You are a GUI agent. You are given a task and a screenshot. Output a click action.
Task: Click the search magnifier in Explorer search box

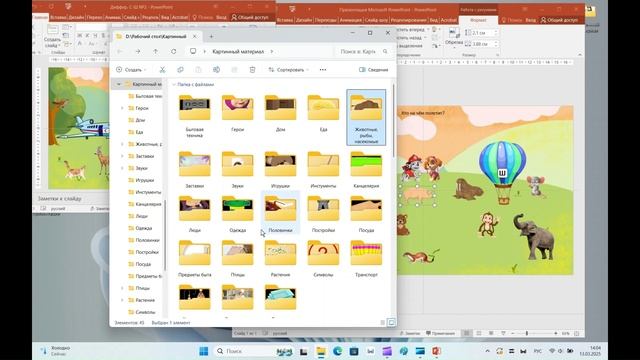pos(385,51)
